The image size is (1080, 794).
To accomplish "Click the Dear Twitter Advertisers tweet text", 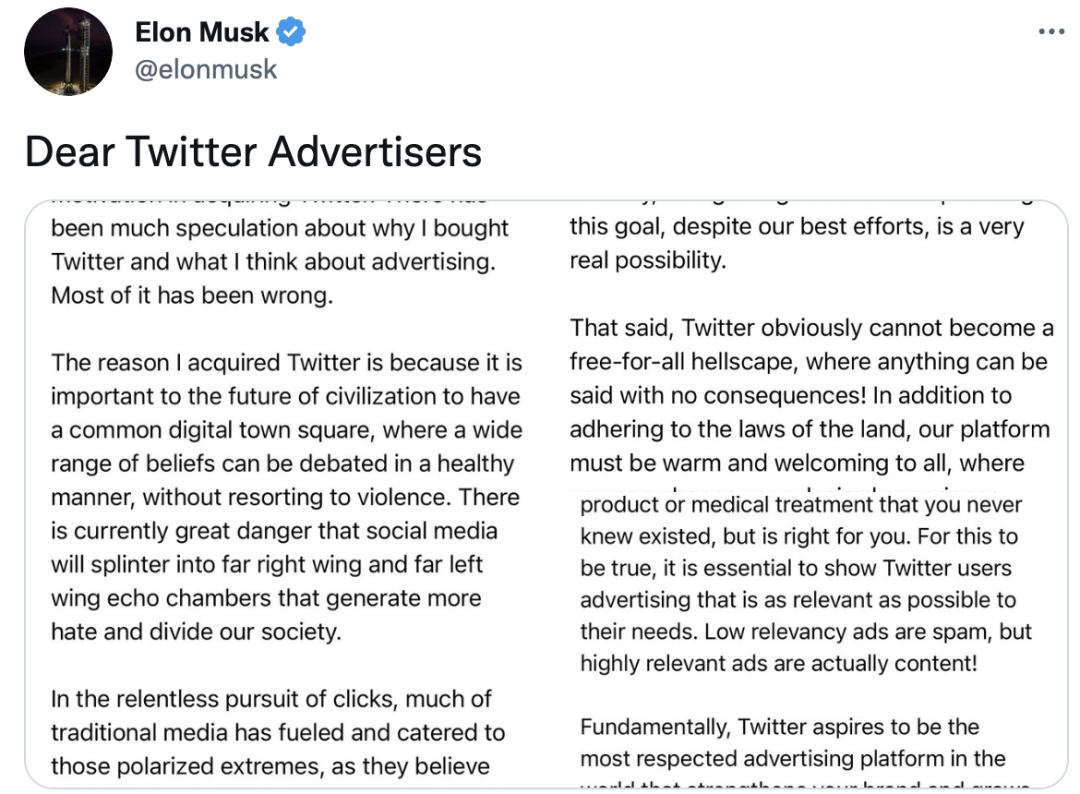I will [253, 152].
